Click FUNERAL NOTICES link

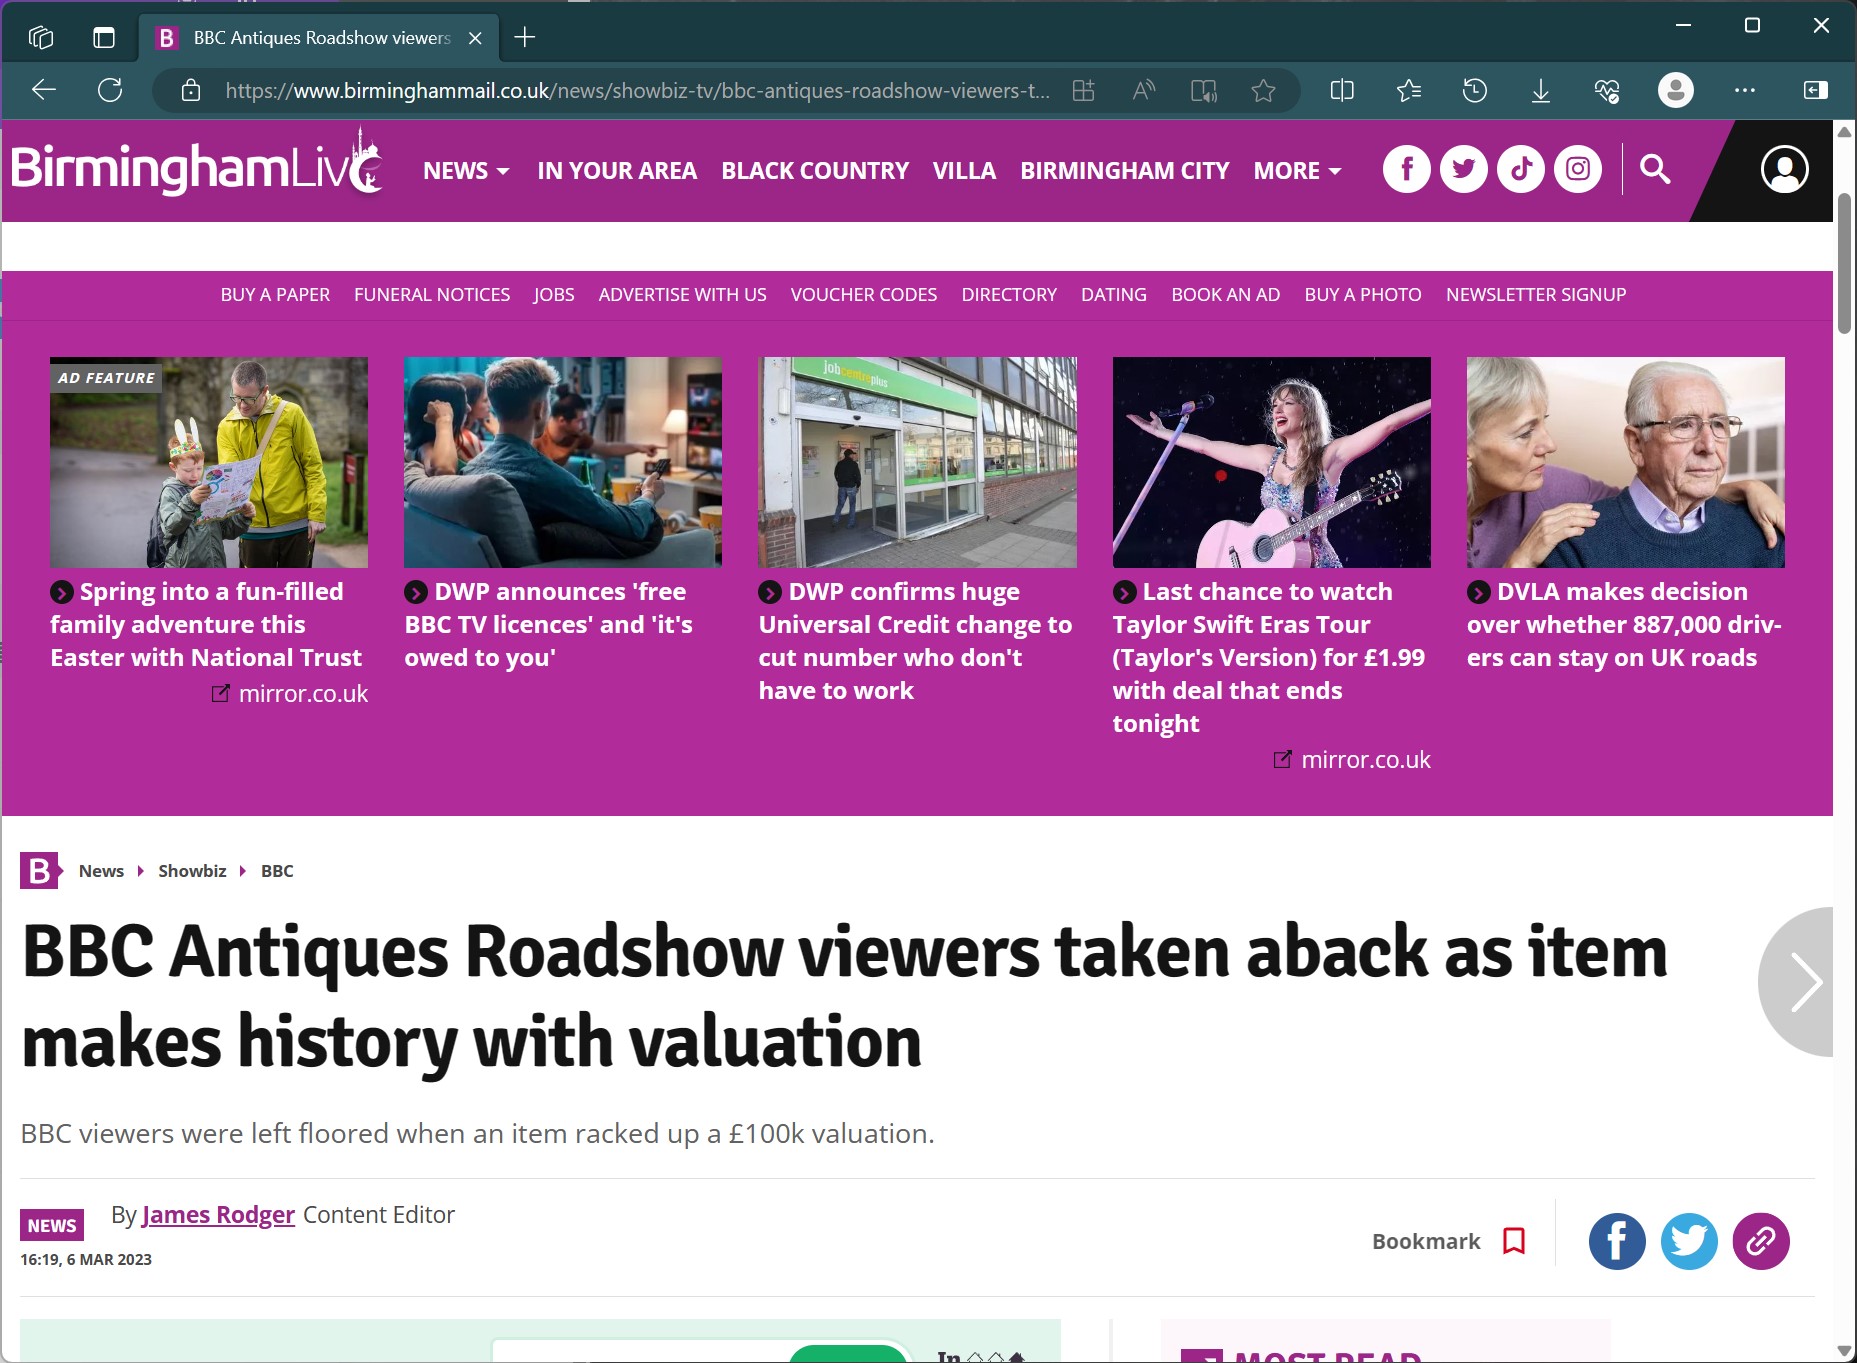pyautogui.click(x=432, y=295)
